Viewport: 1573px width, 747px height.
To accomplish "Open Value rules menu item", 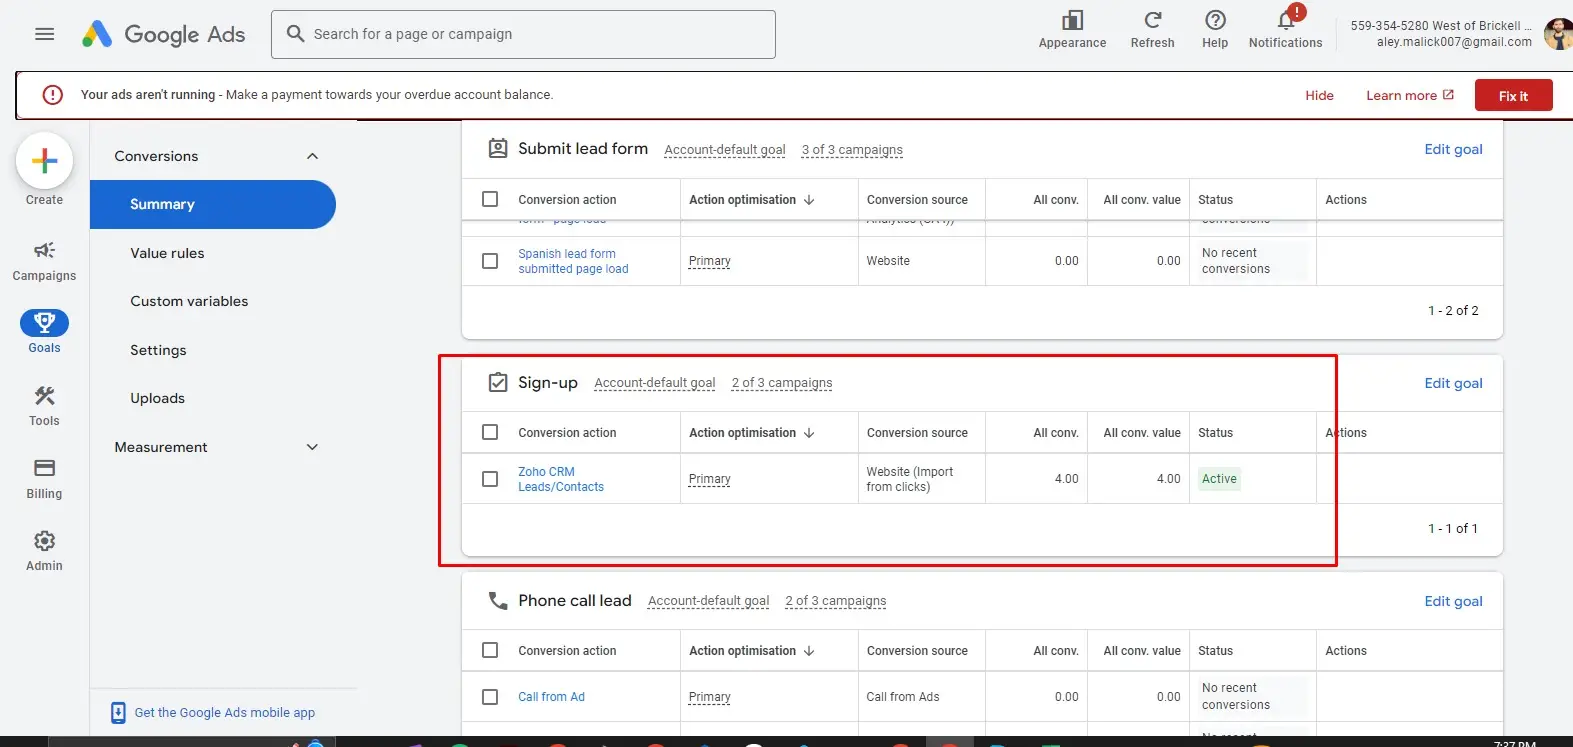I will tap(167, 253).
